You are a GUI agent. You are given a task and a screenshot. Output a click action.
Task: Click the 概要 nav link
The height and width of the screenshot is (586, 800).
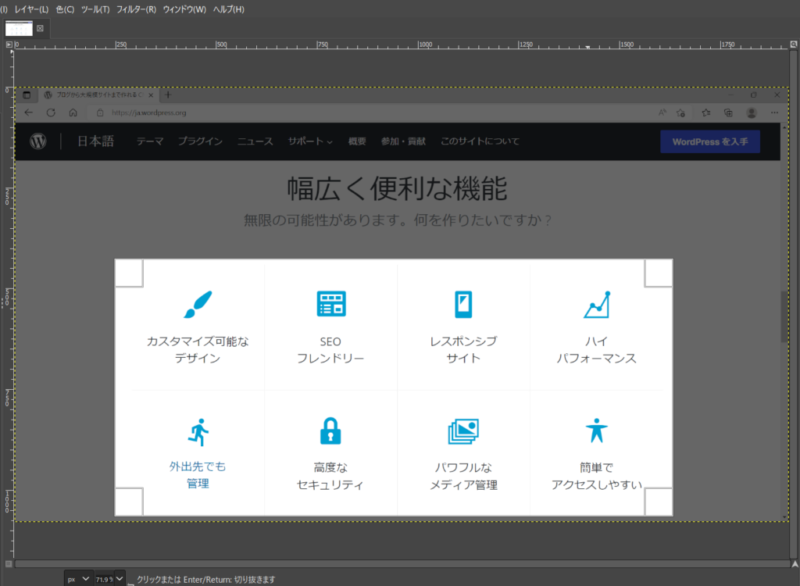click(357, 141)
